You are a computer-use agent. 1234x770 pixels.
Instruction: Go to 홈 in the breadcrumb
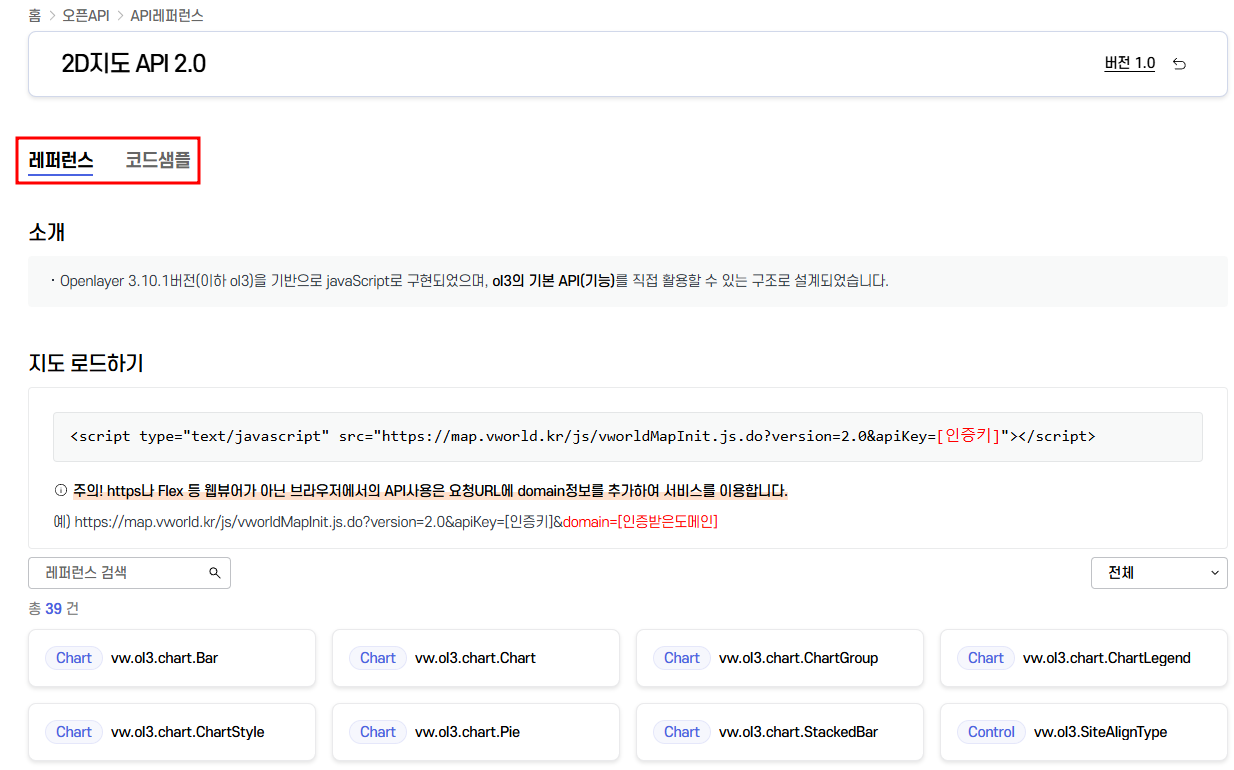(35, 16)
